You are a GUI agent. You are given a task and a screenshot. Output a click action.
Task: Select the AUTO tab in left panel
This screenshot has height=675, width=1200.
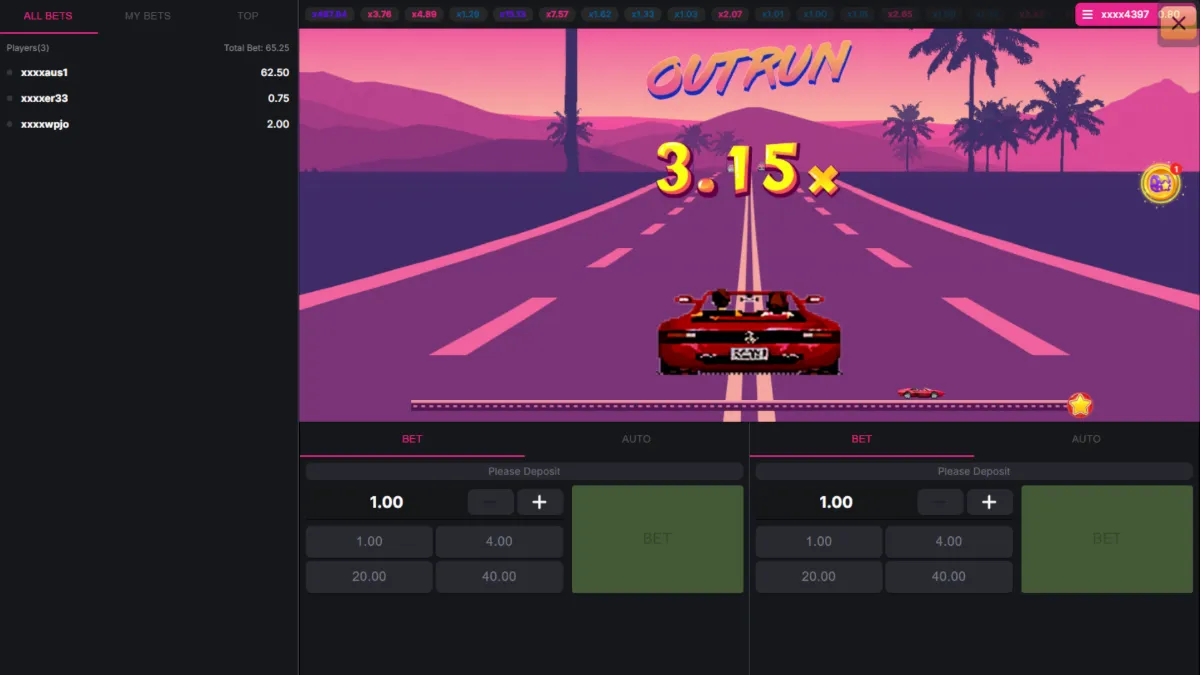pyautogui.click(x=636, y=439)
